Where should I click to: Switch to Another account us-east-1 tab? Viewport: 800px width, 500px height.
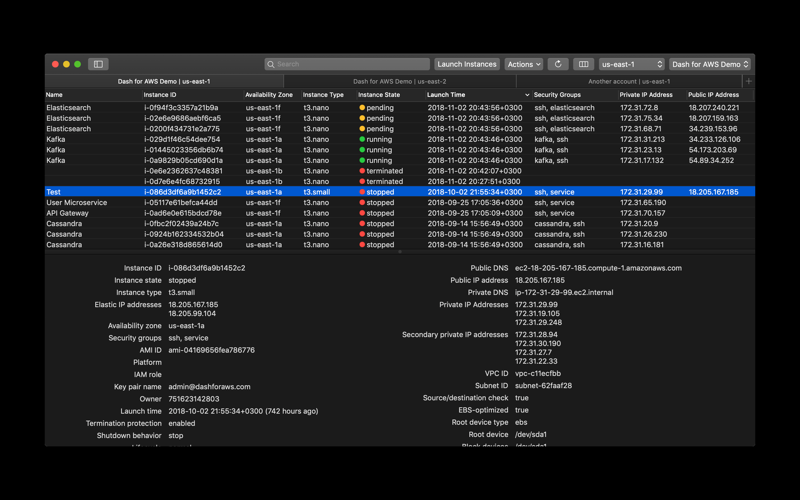tap(629, 81)
